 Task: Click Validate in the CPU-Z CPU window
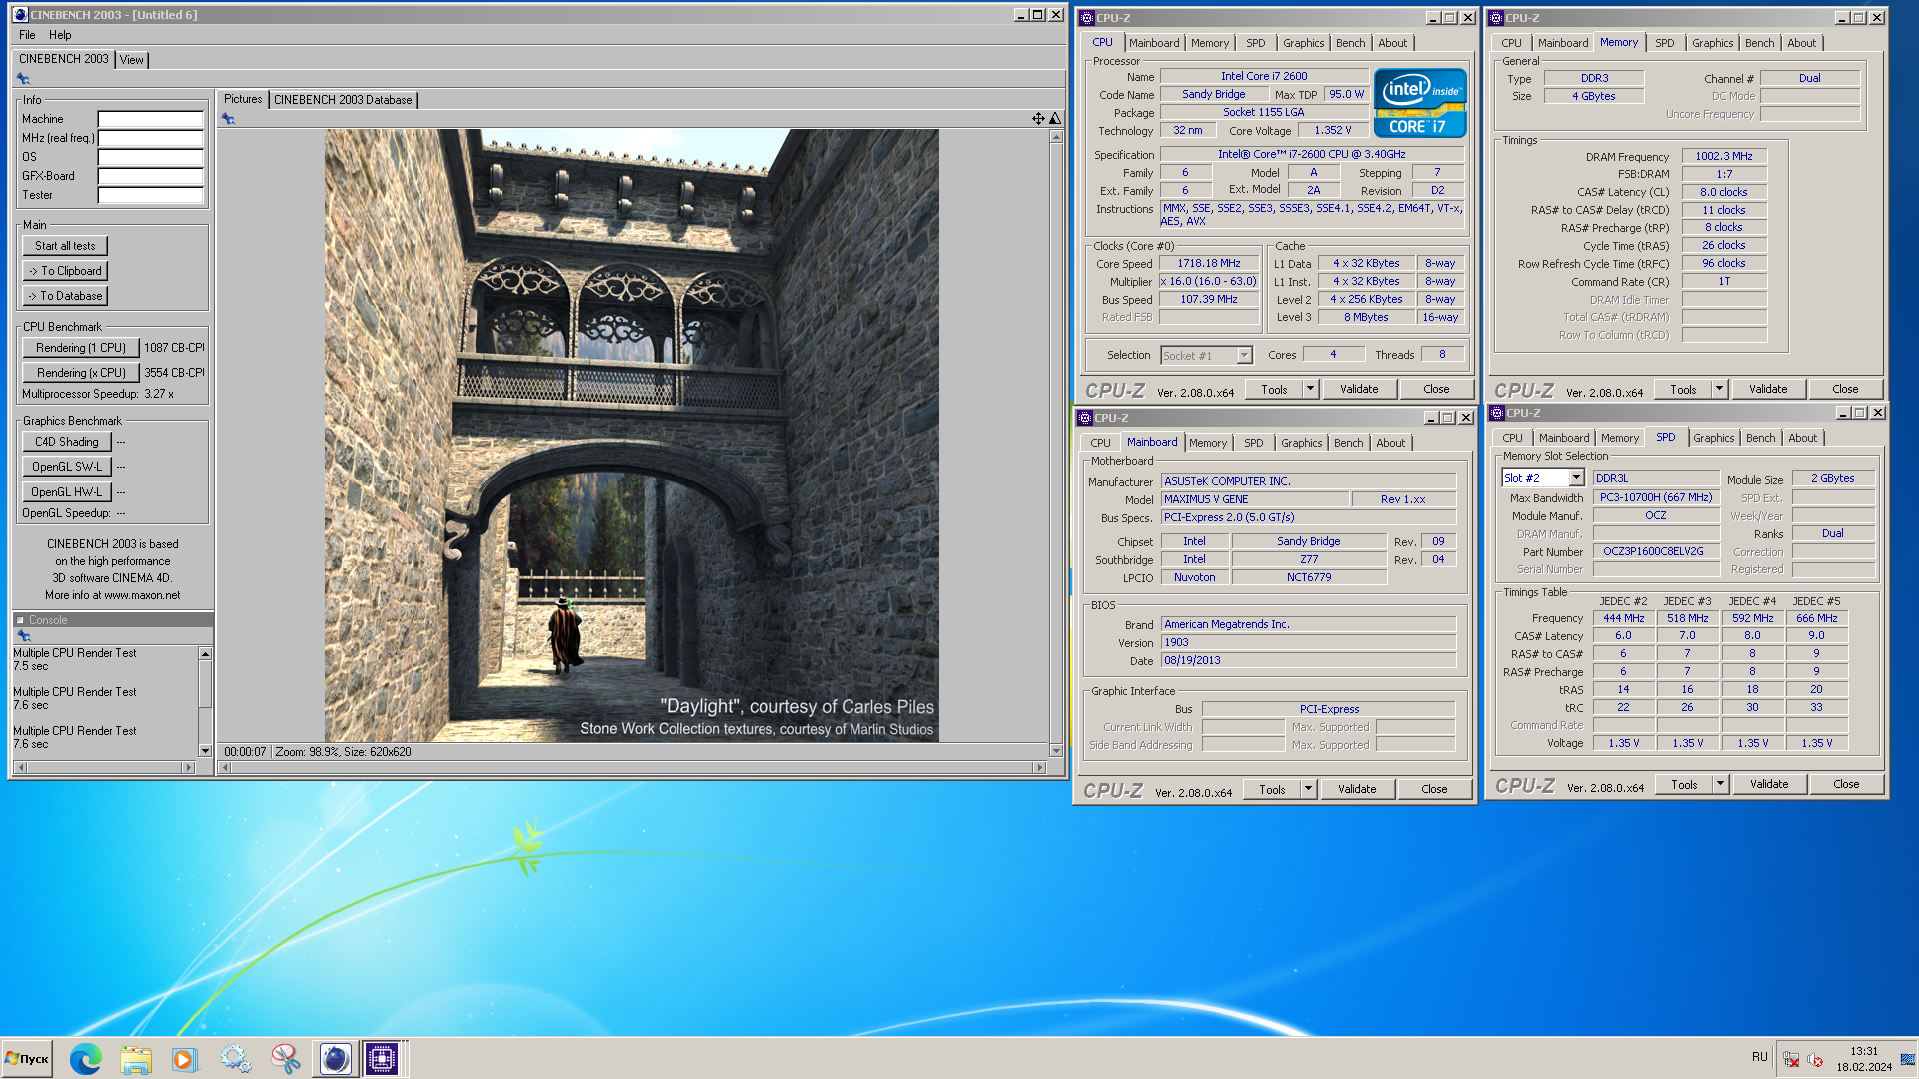pyautogui.click(x=1358, y=389)
